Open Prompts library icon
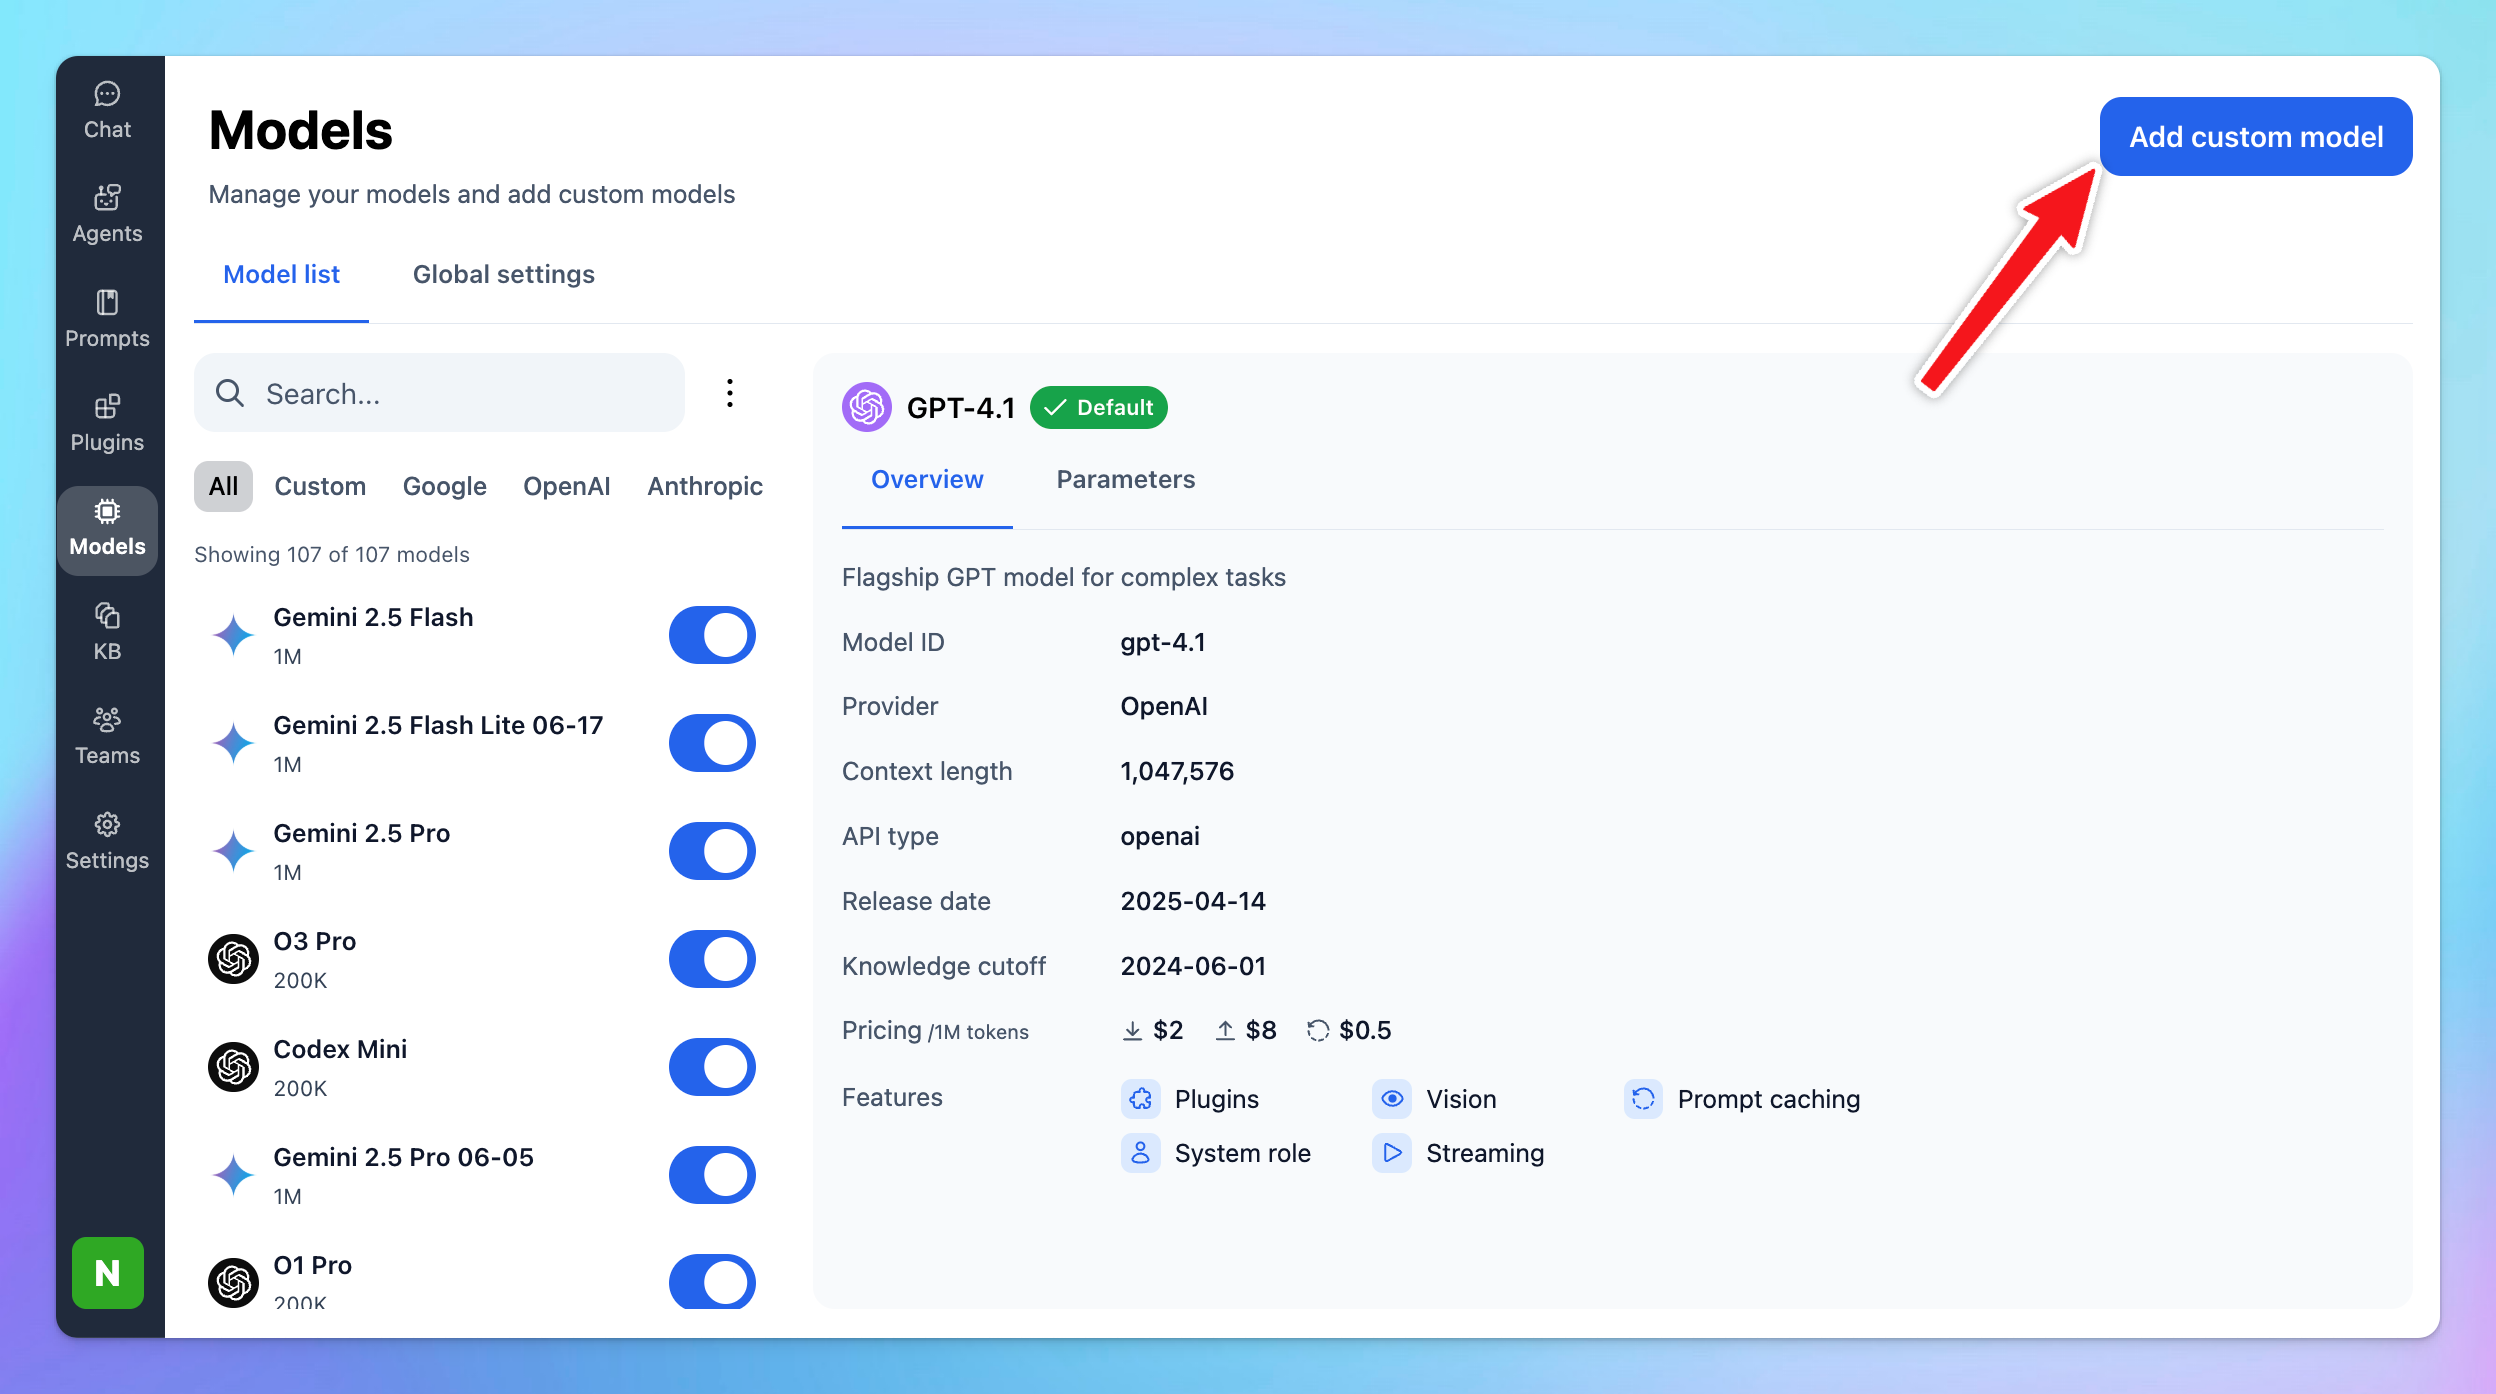Screen dimensions: 2496x1394 coord(107,319)
